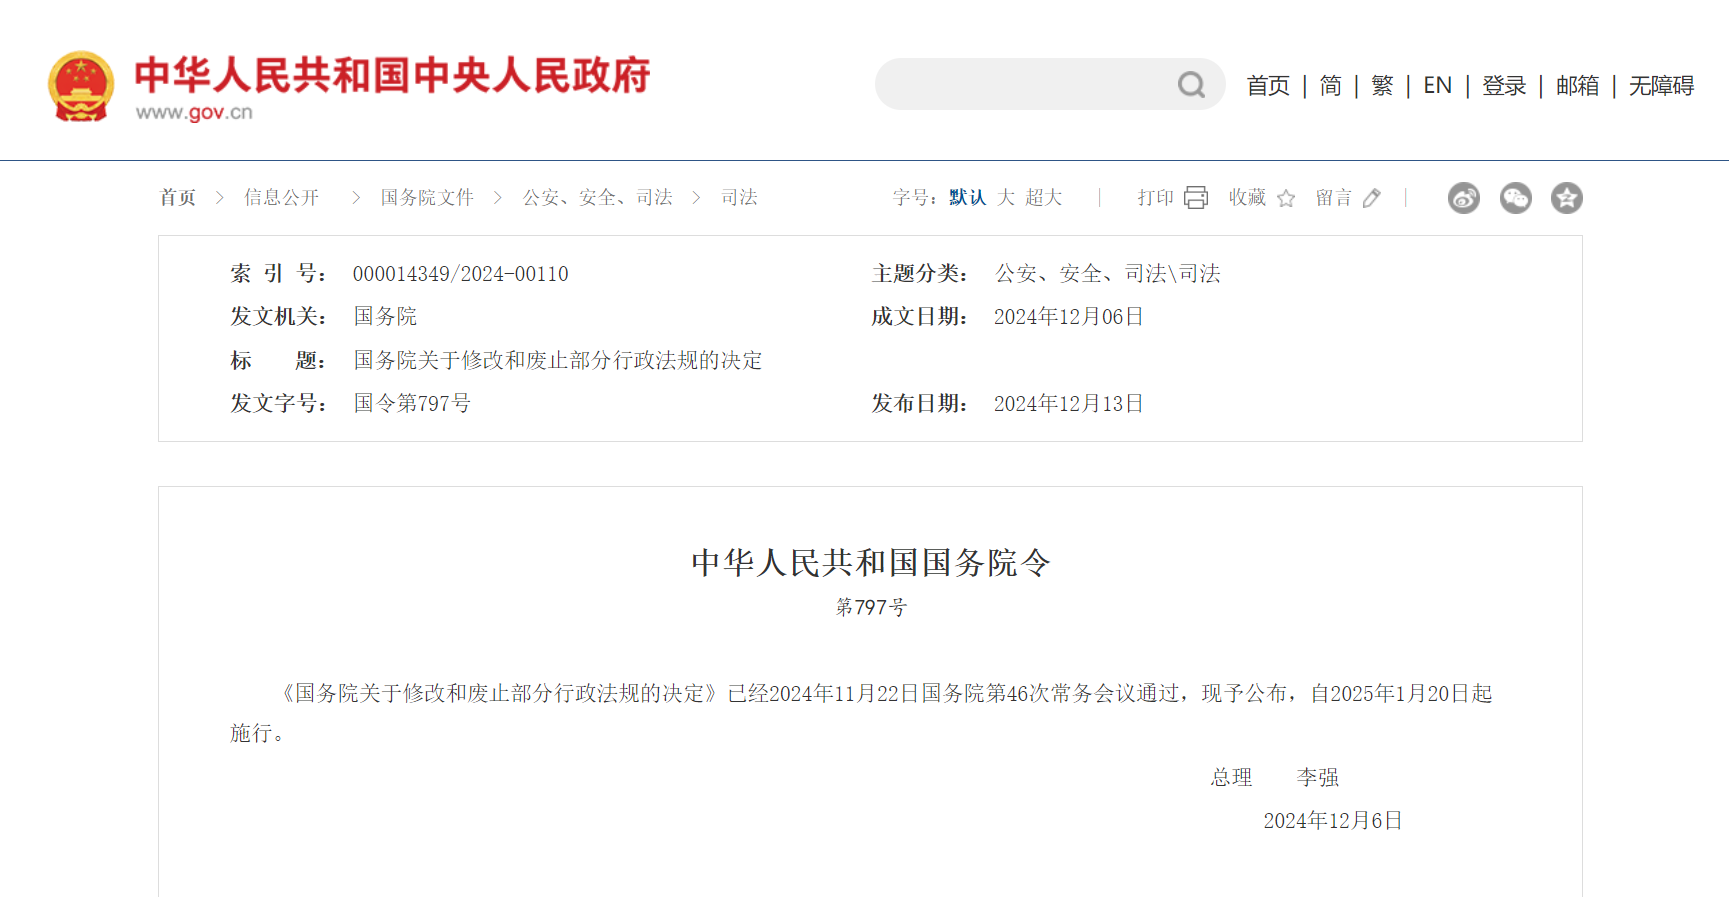Click the 主题分类 field label

(919, 274)
